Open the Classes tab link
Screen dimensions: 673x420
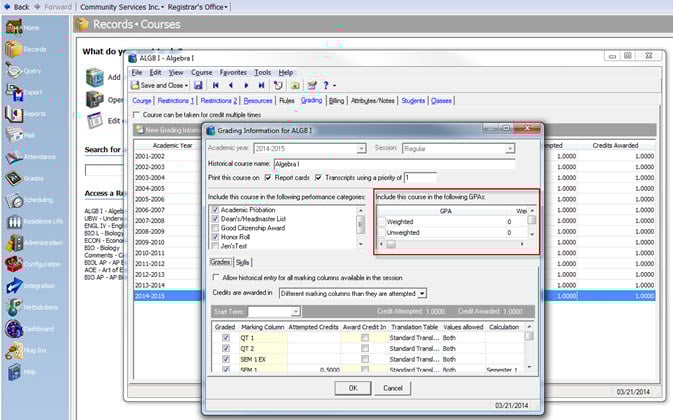(x=441, y=100)
